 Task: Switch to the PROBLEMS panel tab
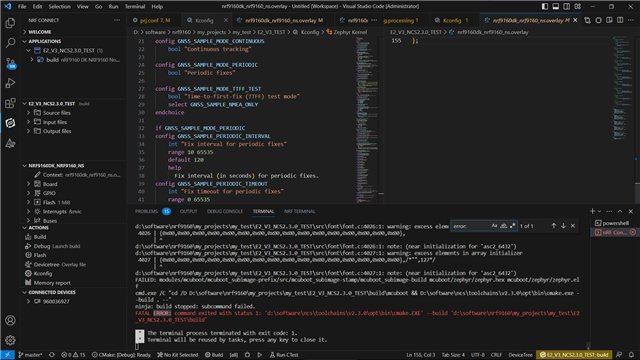click(x=147, y=211)
